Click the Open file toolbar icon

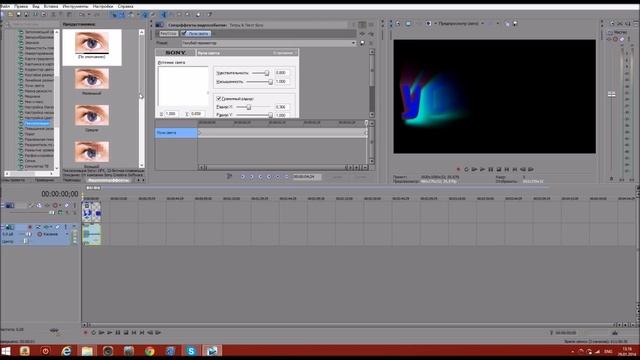coord(11,14)
